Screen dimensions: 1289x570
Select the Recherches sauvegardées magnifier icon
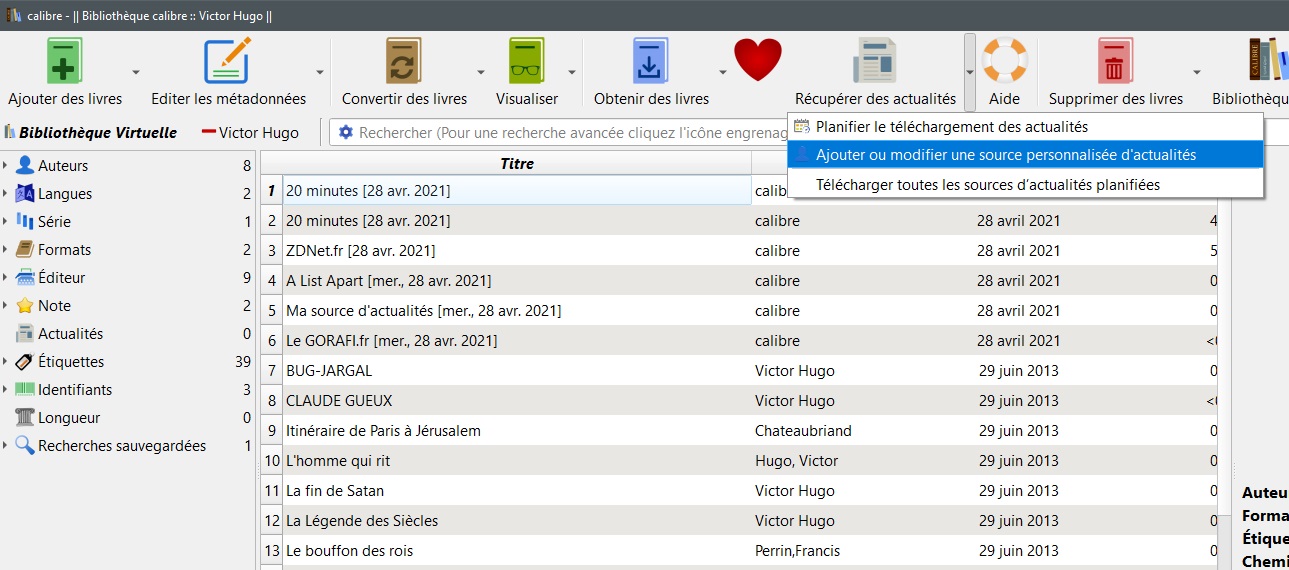pyautogui.click(x=24, y=446)
